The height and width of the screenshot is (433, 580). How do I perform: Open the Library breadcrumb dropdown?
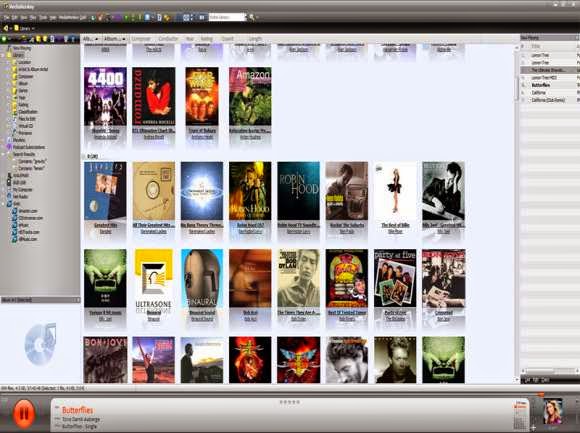[x=33, y=28]
